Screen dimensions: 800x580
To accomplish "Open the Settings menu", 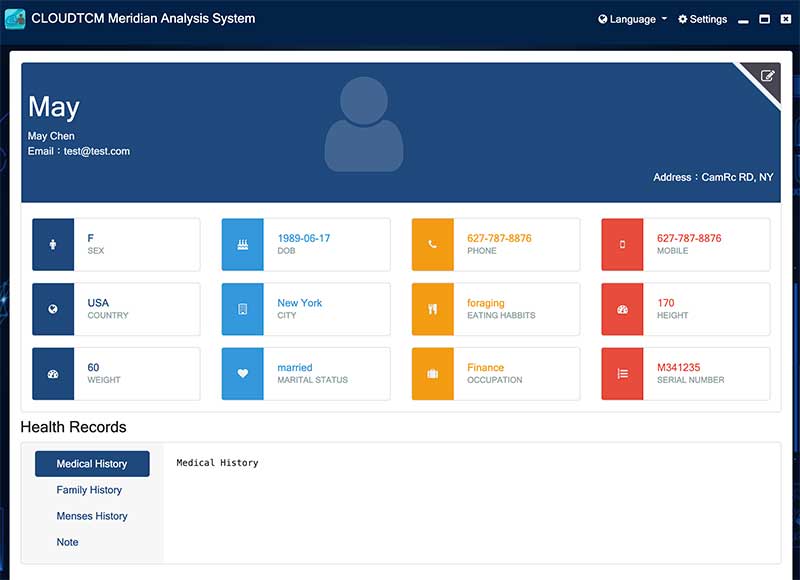I will coord(702,19).
